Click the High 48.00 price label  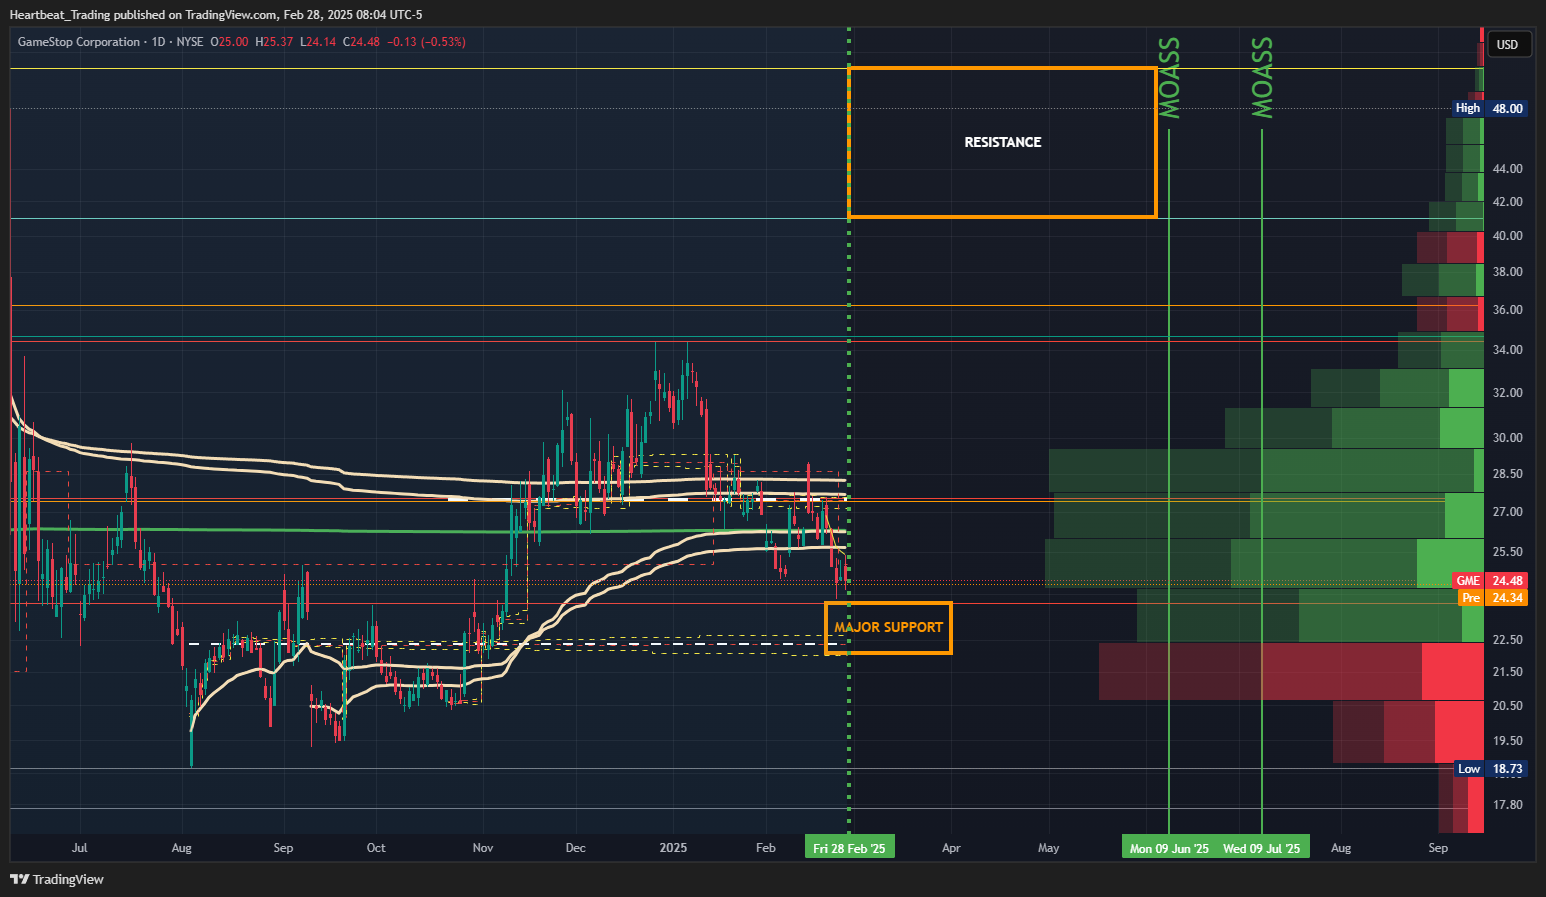click(x=1490, y=108)
